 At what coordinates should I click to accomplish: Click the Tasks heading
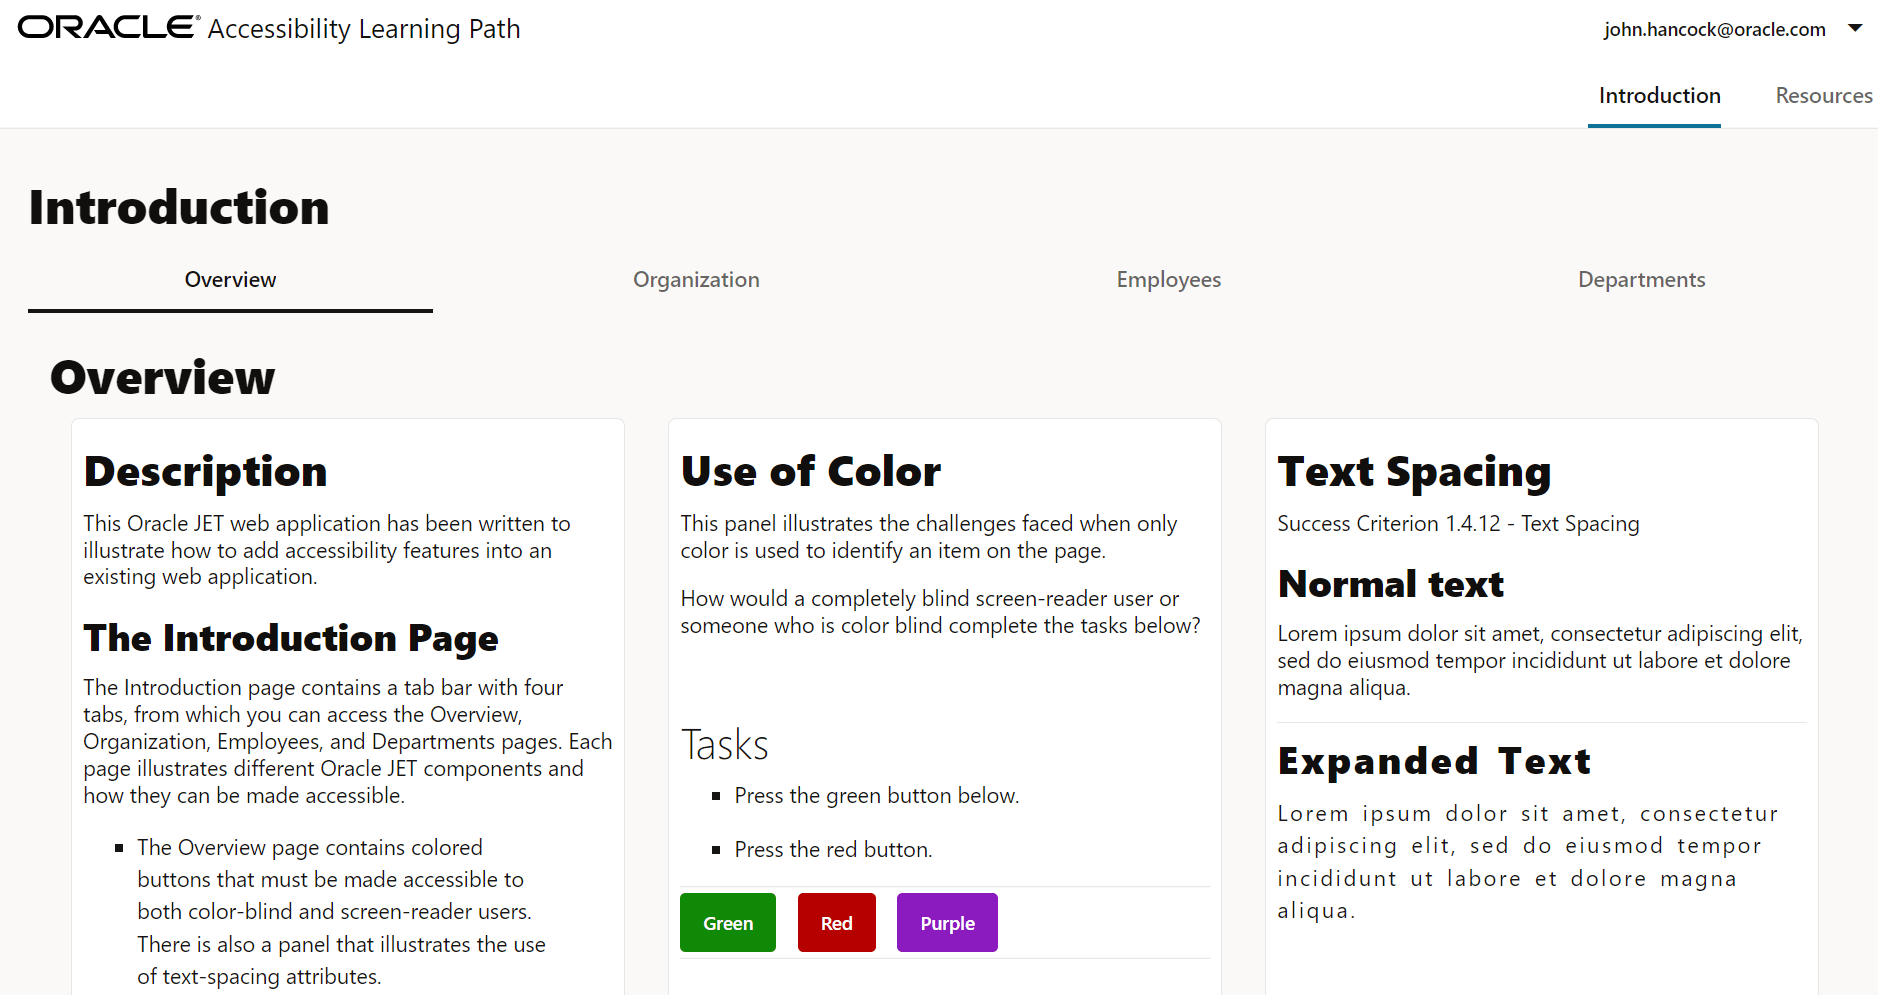pos(724,745)
